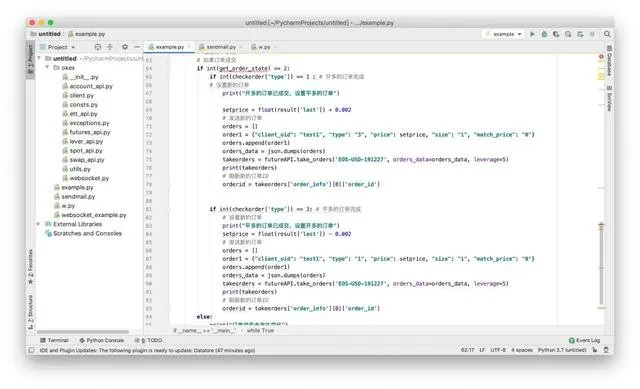
Task: Select spot_api.py in project tree
Action: [x=82, y=151]
